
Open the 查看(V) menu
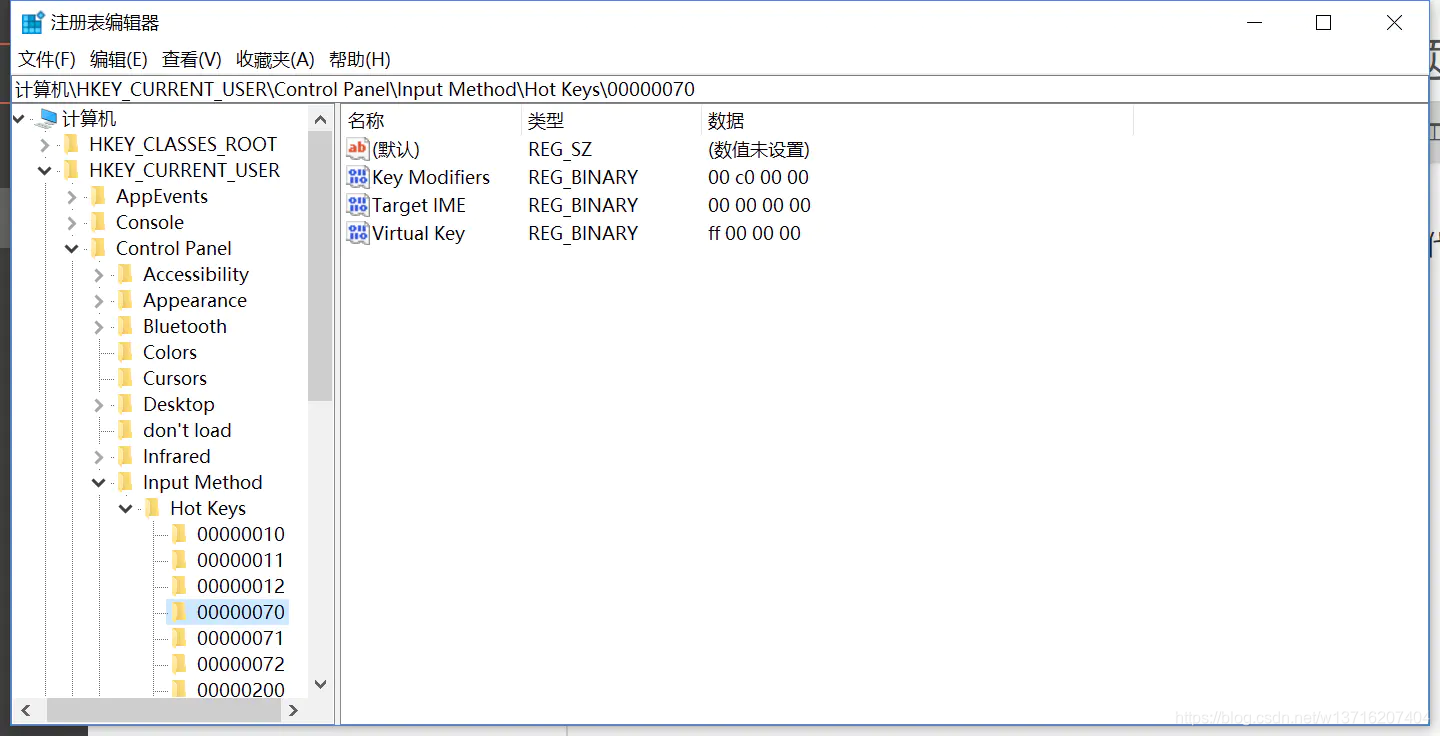click(190, 59)
